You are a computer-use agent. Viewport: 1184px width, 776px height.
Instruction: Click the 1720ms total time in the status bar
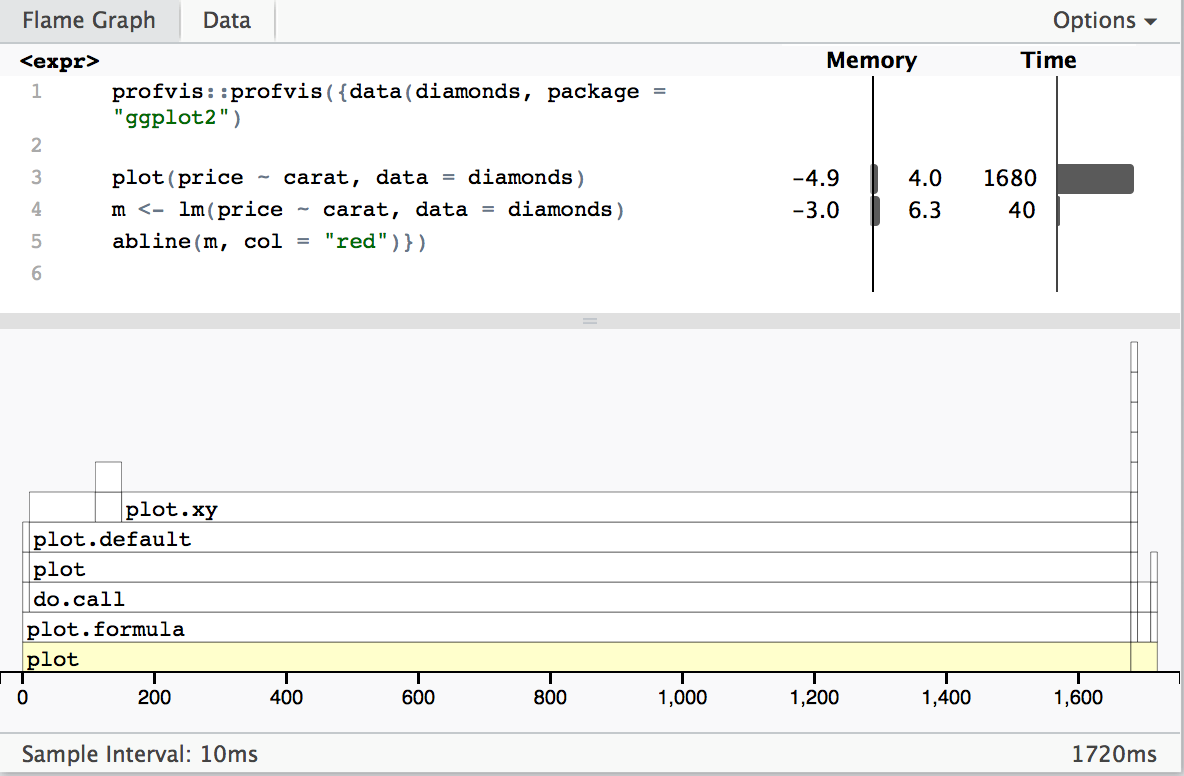coord(1115,754)
